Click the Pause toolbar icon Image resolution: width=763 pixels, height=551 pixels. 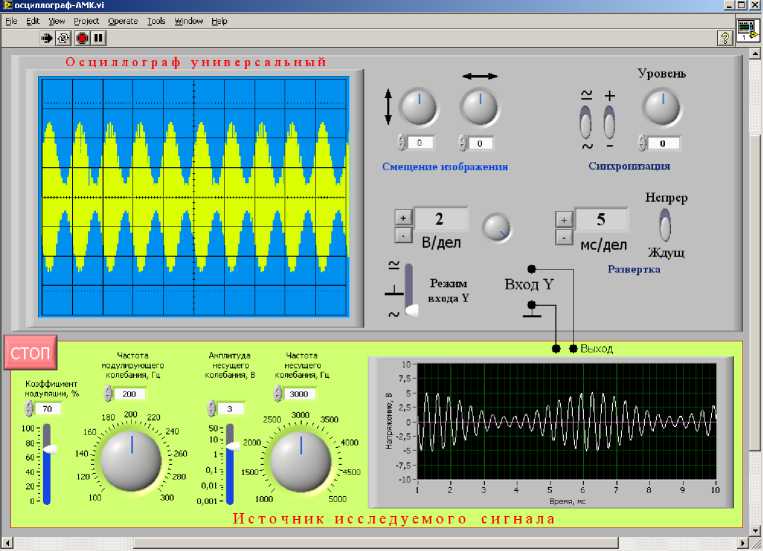(98, 38)
